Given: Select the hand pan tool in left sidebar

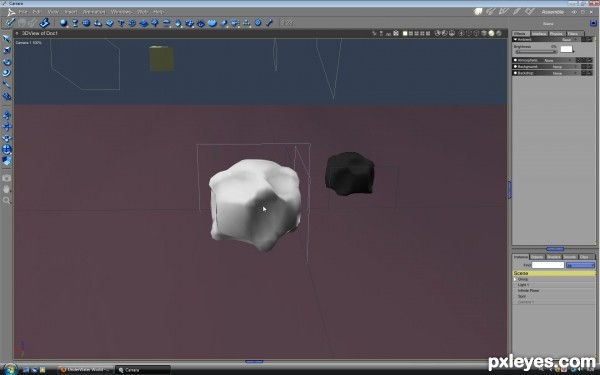Looking at the screenshot, I should click(x=7, y=189).
